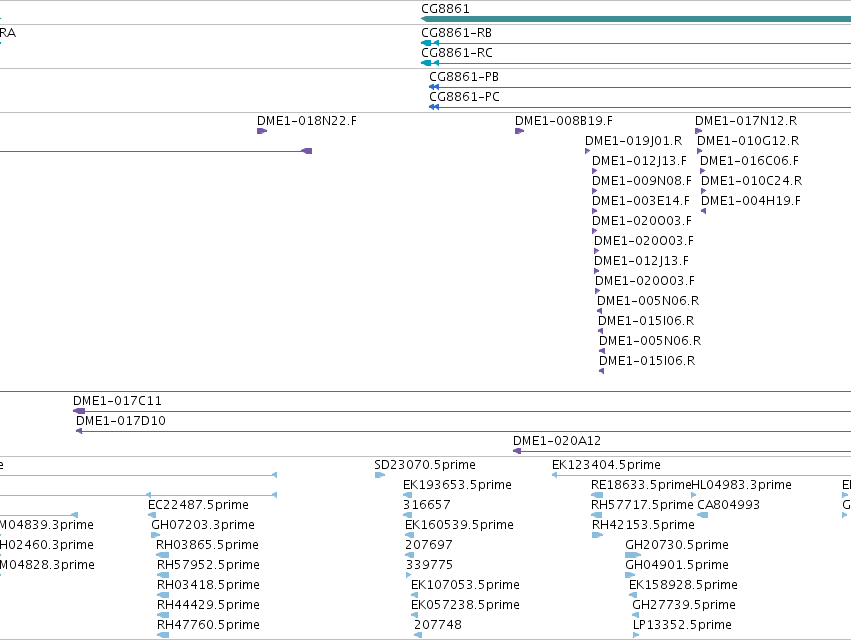Select the DME1-004H19.F label
Viewport: 851px width, 640px height.
[x=751, y=201]
